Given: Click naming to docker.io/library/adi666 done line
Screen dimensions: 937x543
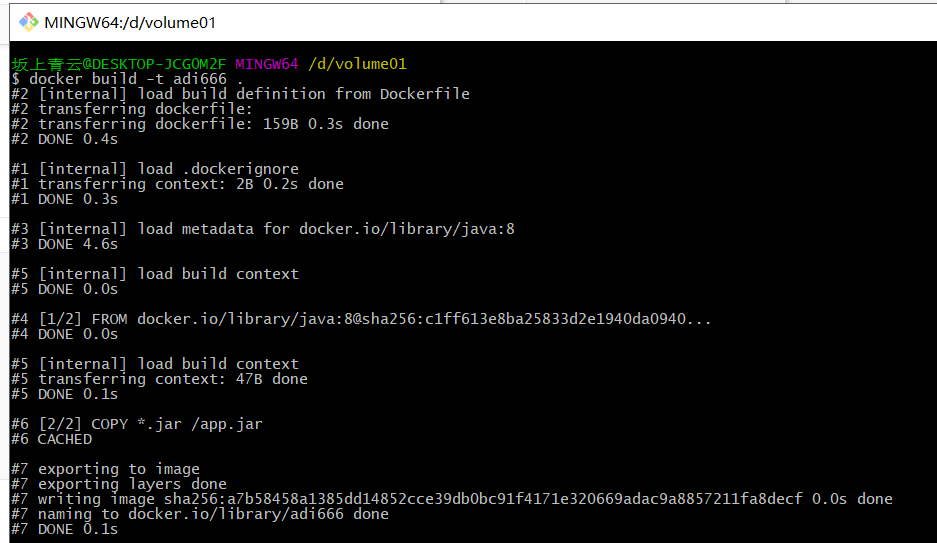Looking at the screenshot, I should tap(200, 514).
